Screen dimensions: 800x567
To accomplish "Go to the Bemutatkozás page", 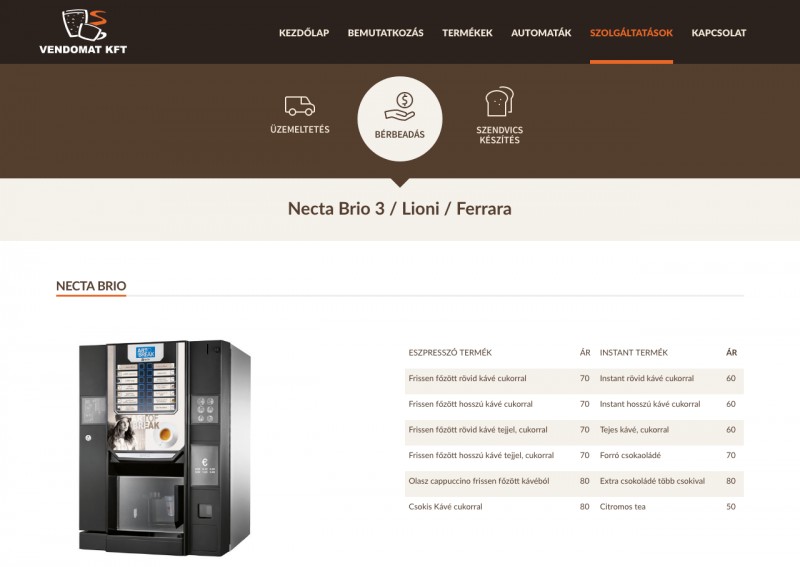I will (x=386, y=33).
